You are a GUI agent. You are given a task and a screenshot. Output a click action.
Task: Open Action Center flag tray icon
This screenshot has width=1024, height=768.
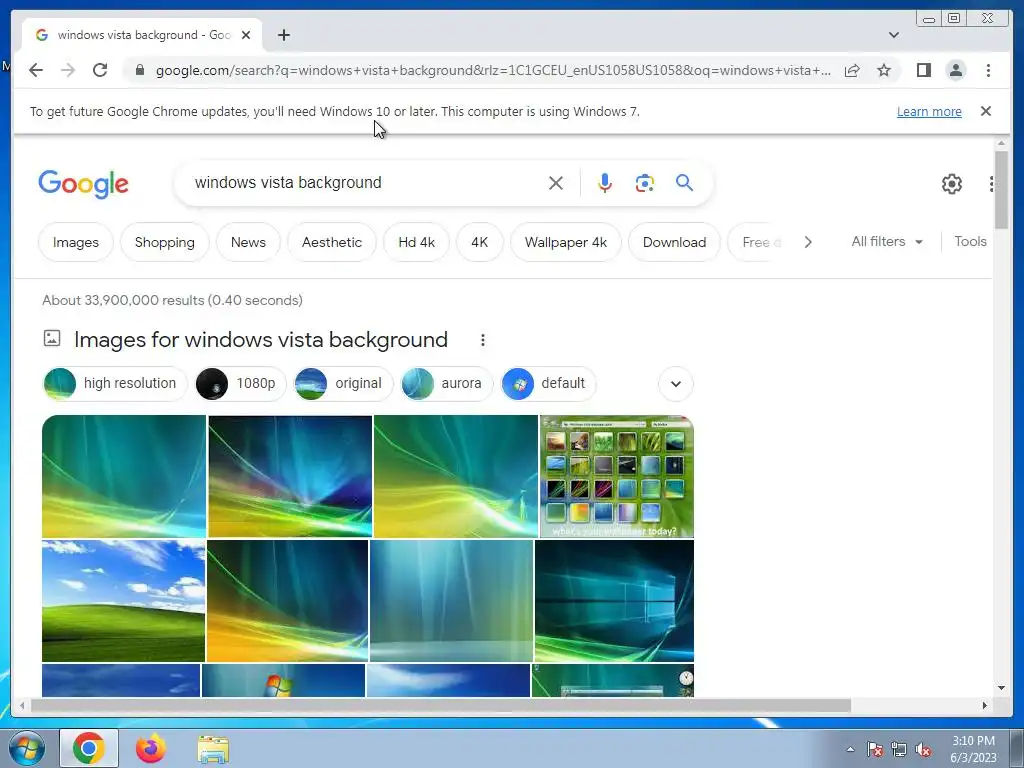click(874, 750)
